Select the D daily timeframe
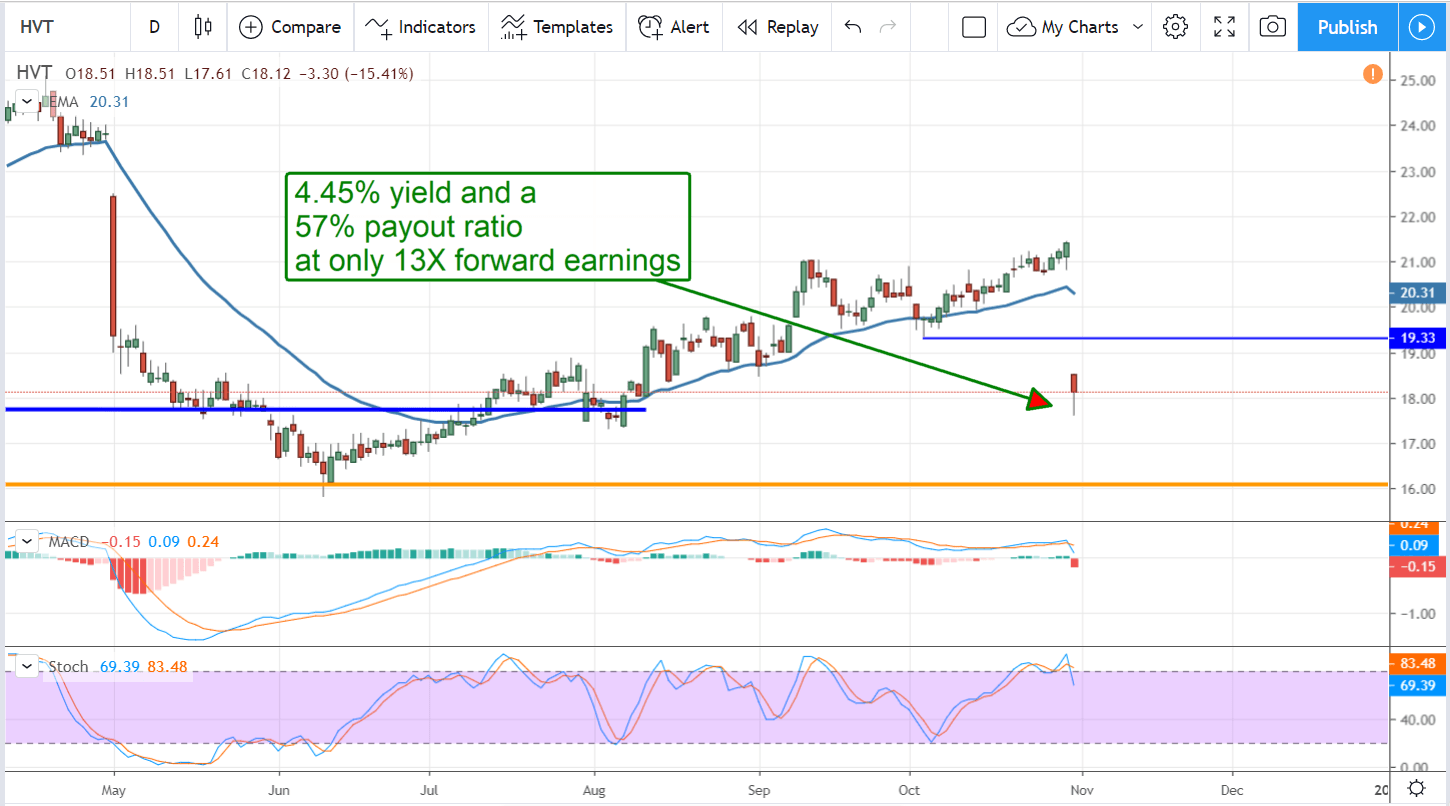 point(154,27)
